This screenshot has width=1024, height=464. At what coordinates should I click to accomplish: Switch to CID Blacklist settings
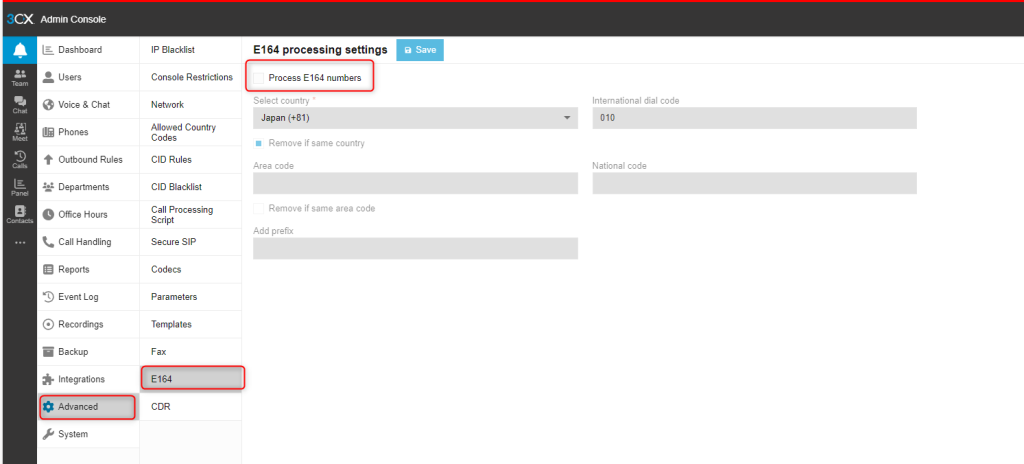coord(176,187)
